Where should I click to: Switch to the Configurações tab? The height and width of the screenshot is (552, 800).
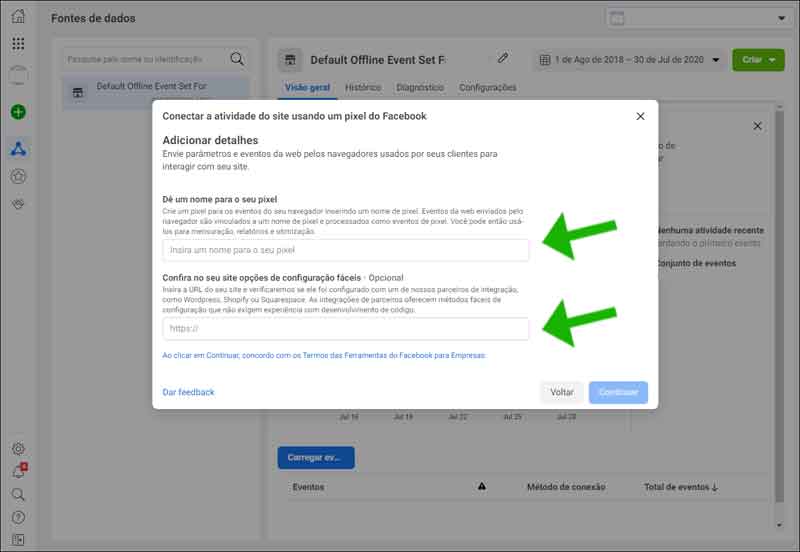(x=488, y=88)
